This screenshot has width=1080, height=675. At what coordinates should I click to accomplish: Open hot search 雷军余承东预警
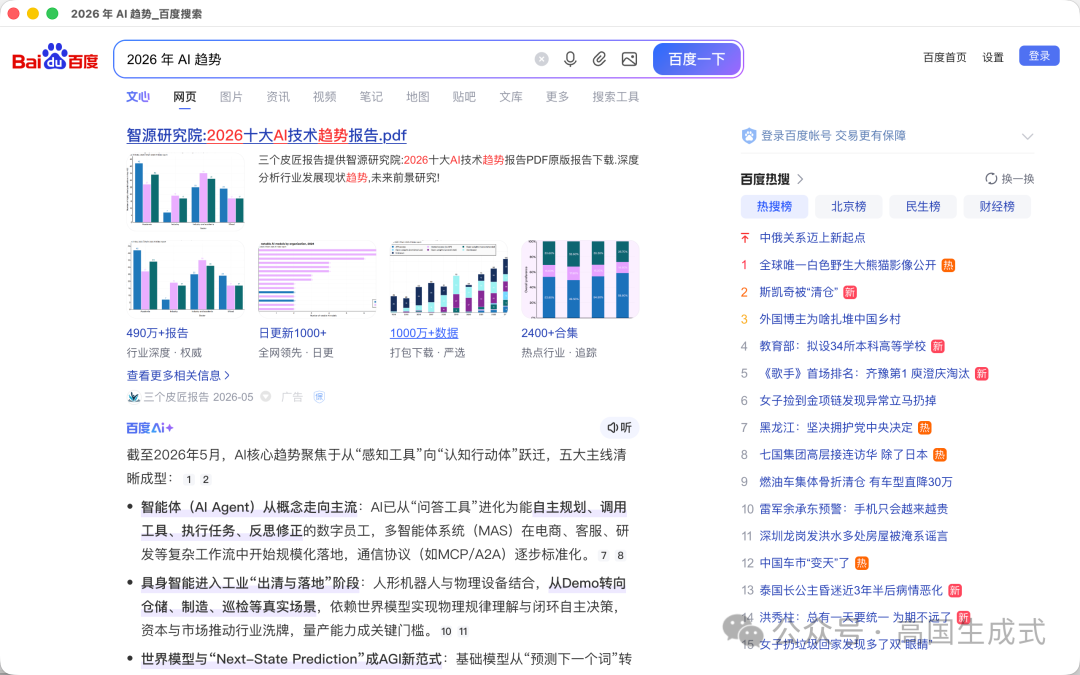click(x=853, y=508)
